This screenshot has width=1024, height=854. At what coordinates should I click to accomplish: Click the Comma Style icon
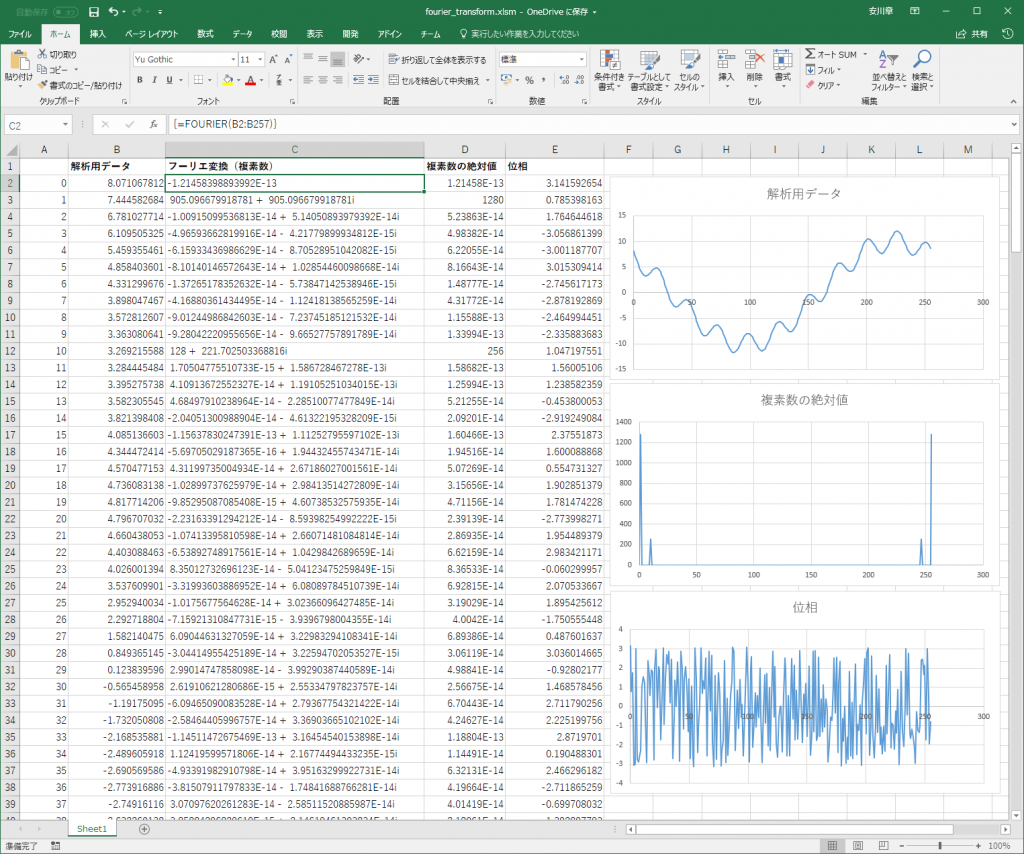[x=543, y=80]
